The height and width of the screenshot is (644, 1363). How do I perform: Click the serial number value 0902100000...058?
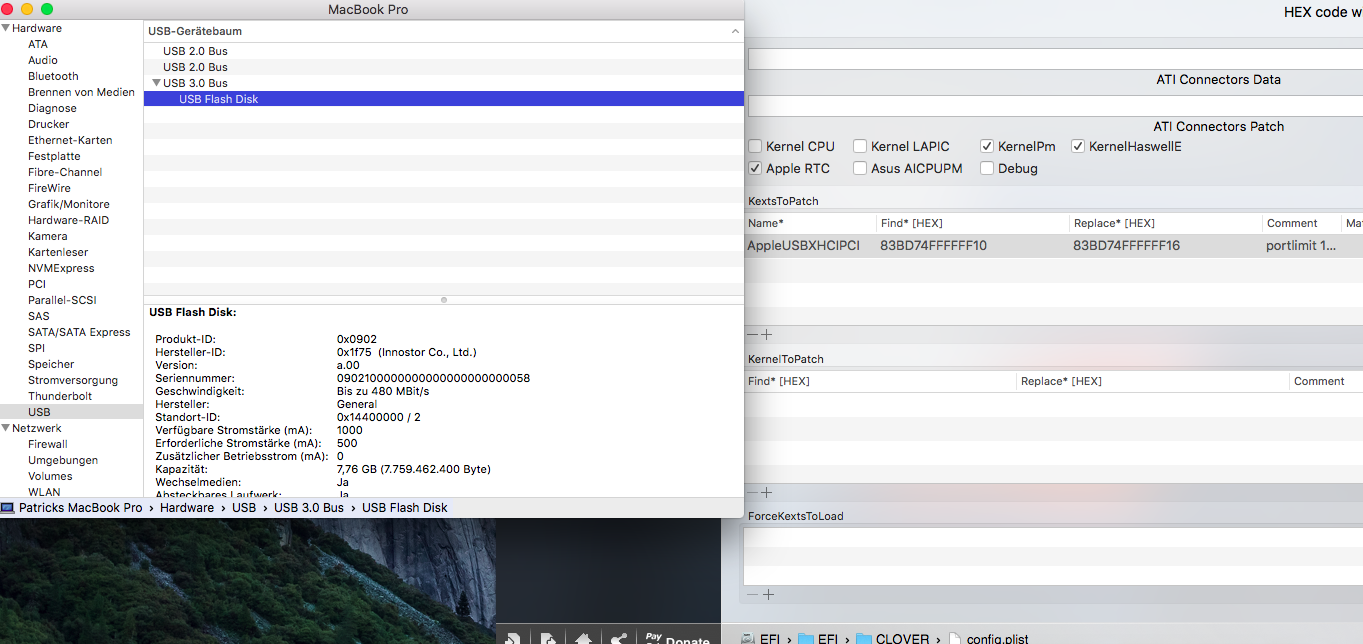pyautogui.click(x=433, y=378)
